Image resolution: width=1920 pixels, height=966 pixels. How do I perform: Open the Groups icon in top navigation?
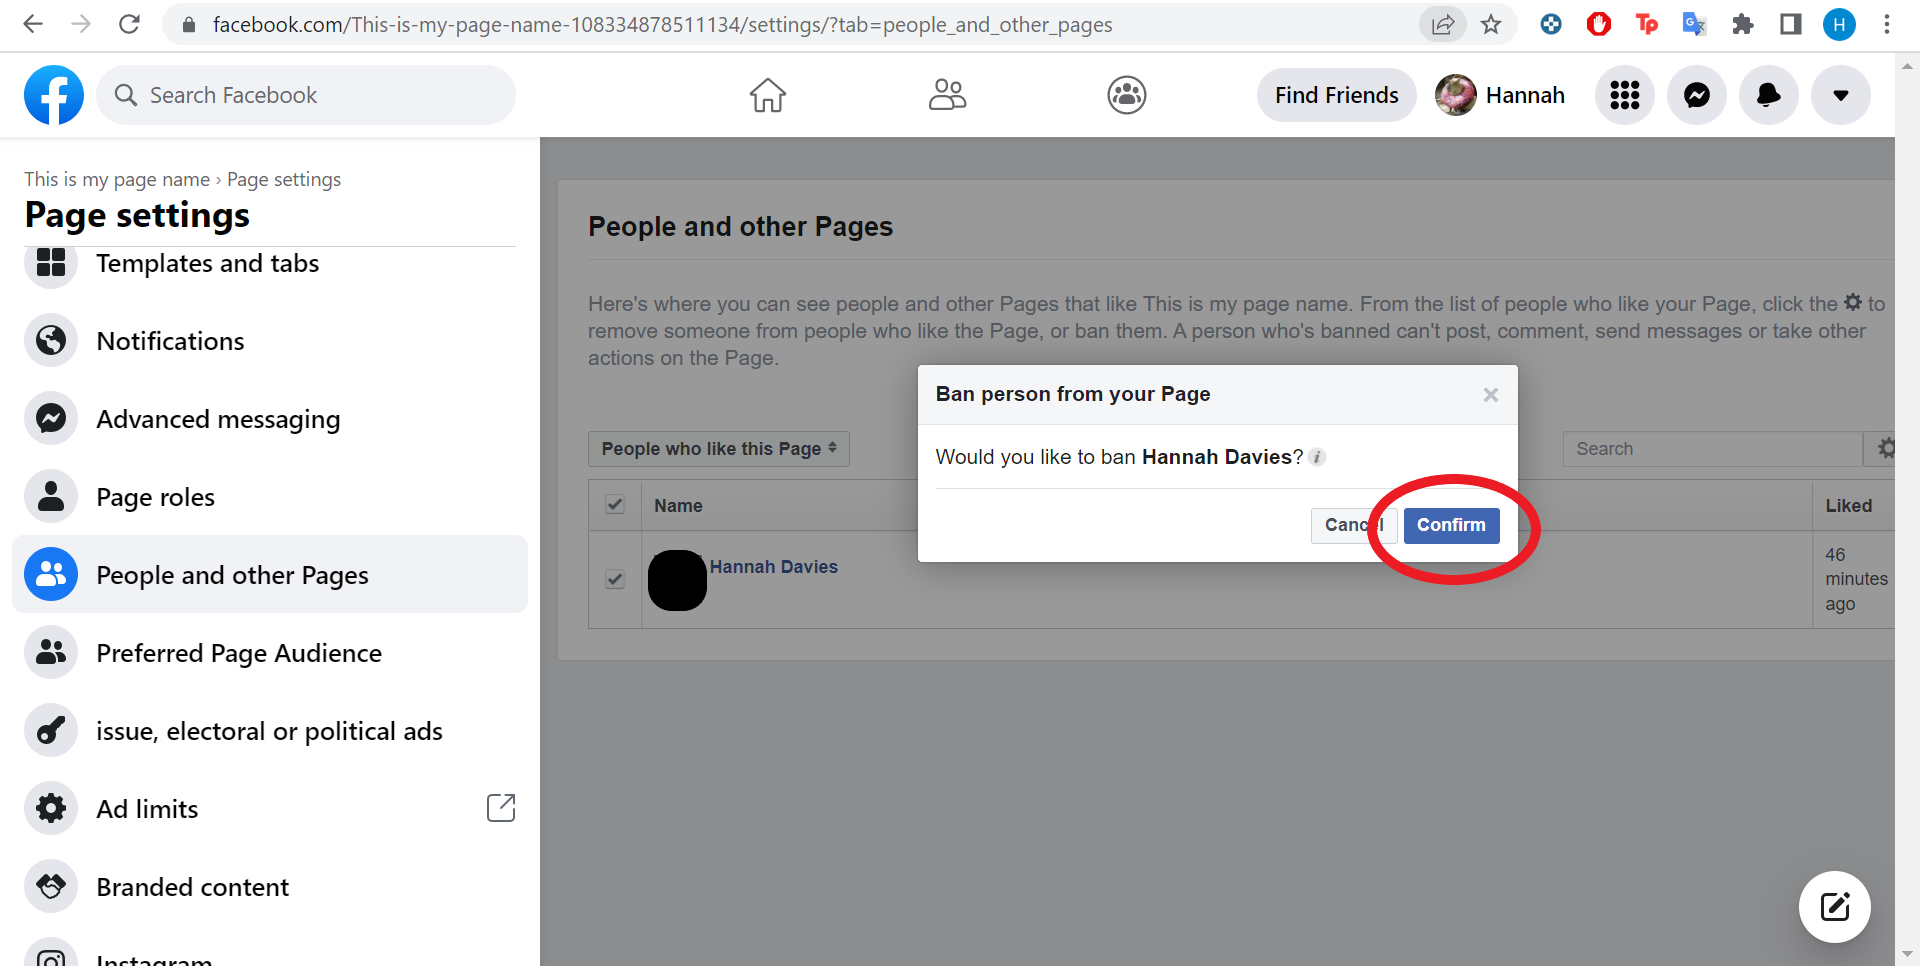[1127, 95]
